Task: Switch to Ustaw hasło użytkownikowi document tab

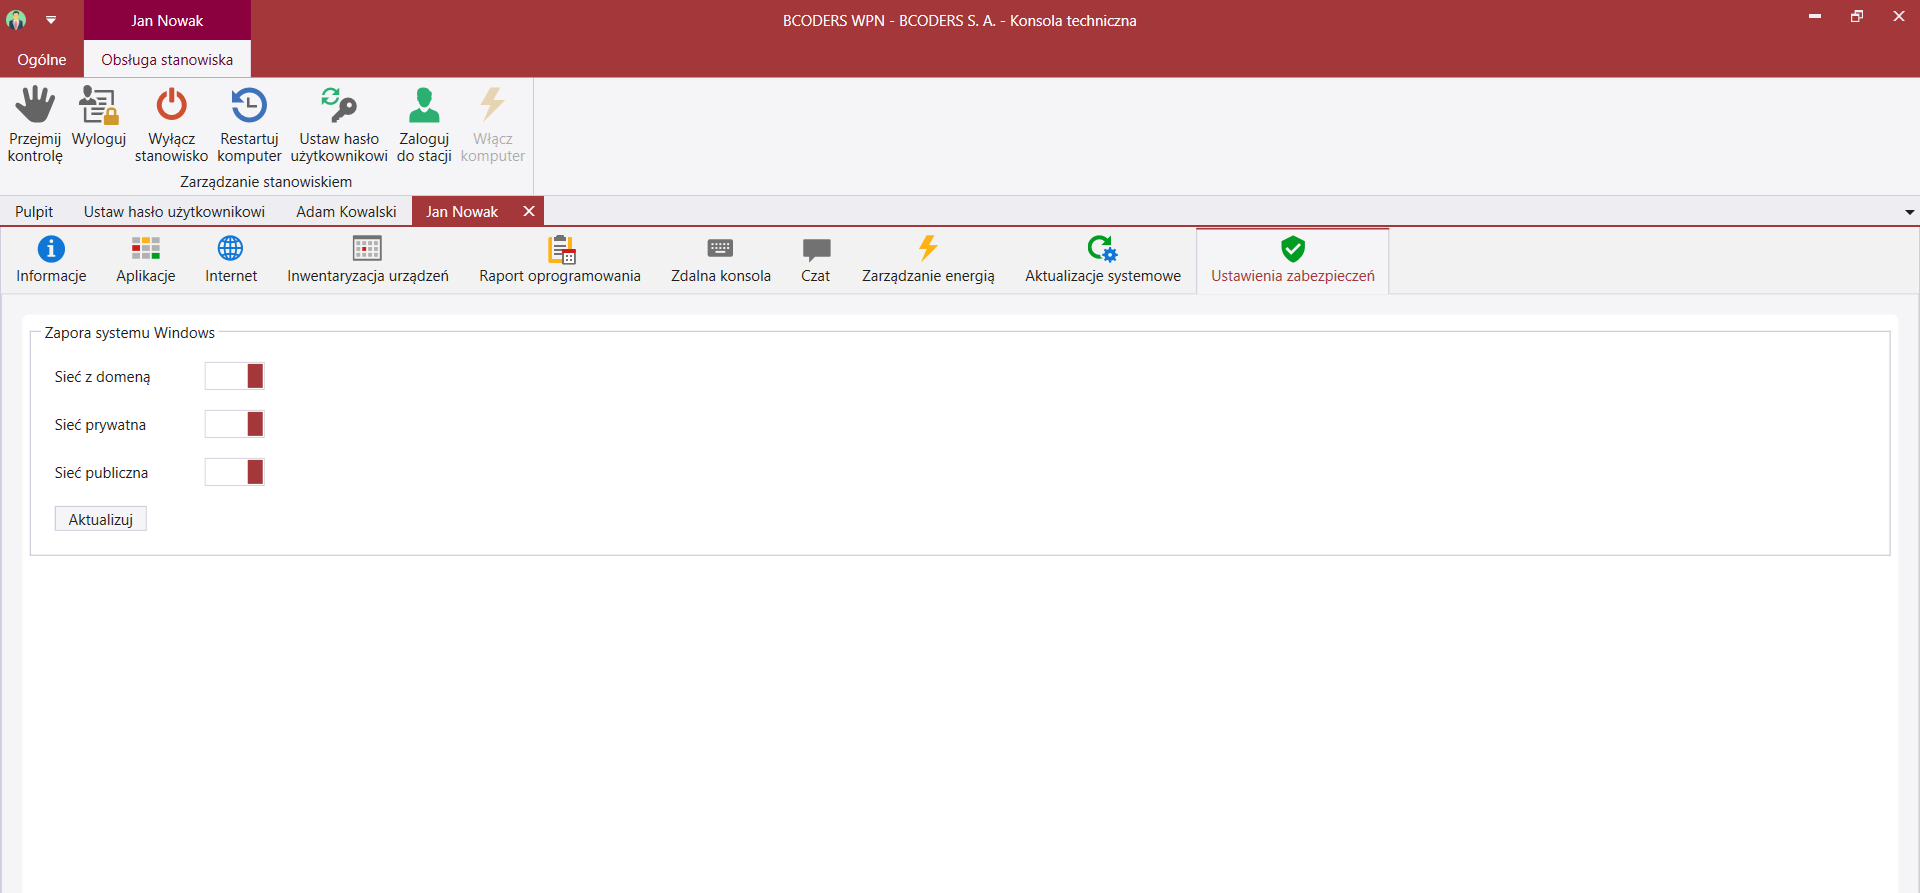Action: pyautogui.click(x=174, y=212)
